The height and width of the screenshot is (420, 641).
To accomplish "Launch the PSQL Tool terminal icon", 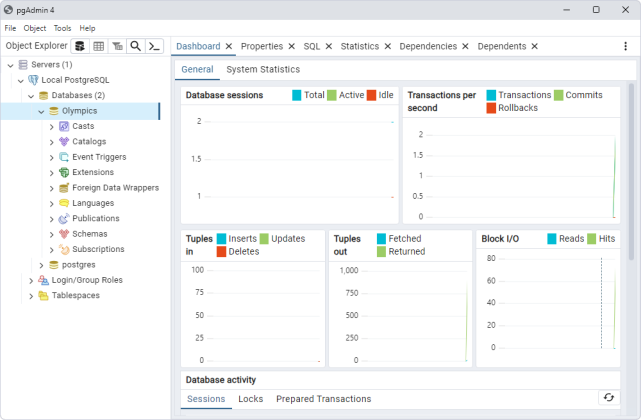I will coord(154,46).
